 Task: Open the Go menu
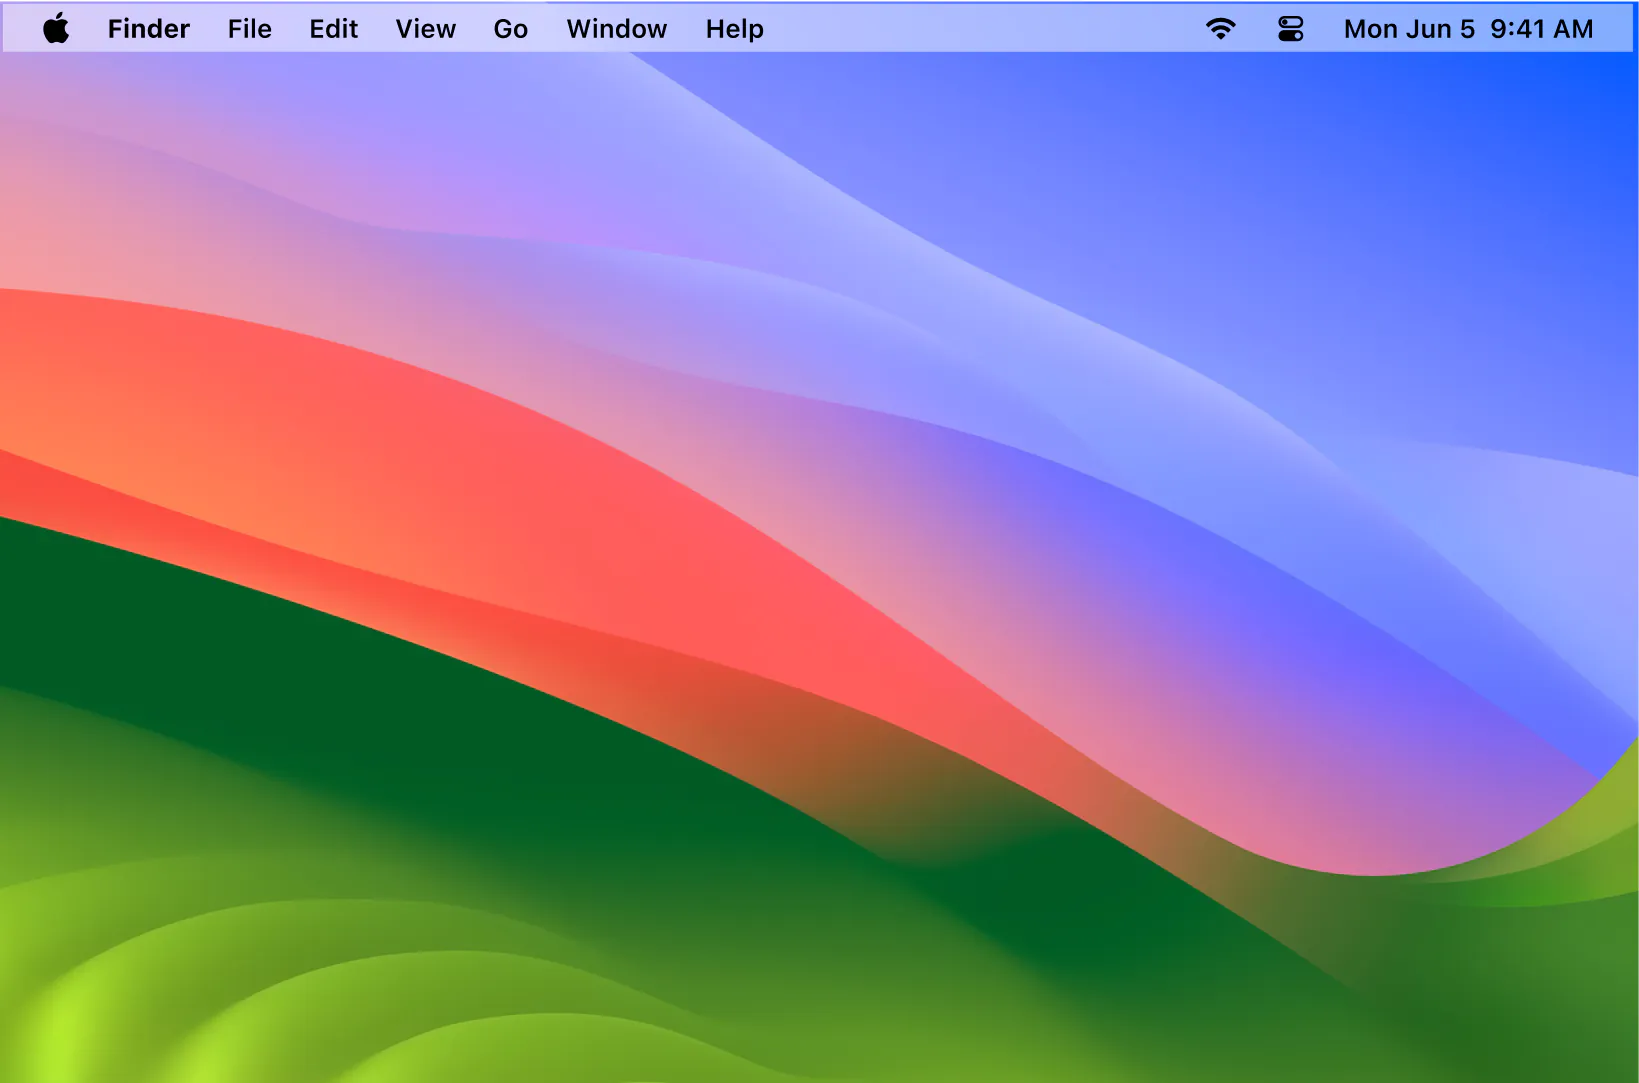tap(511, 29)
